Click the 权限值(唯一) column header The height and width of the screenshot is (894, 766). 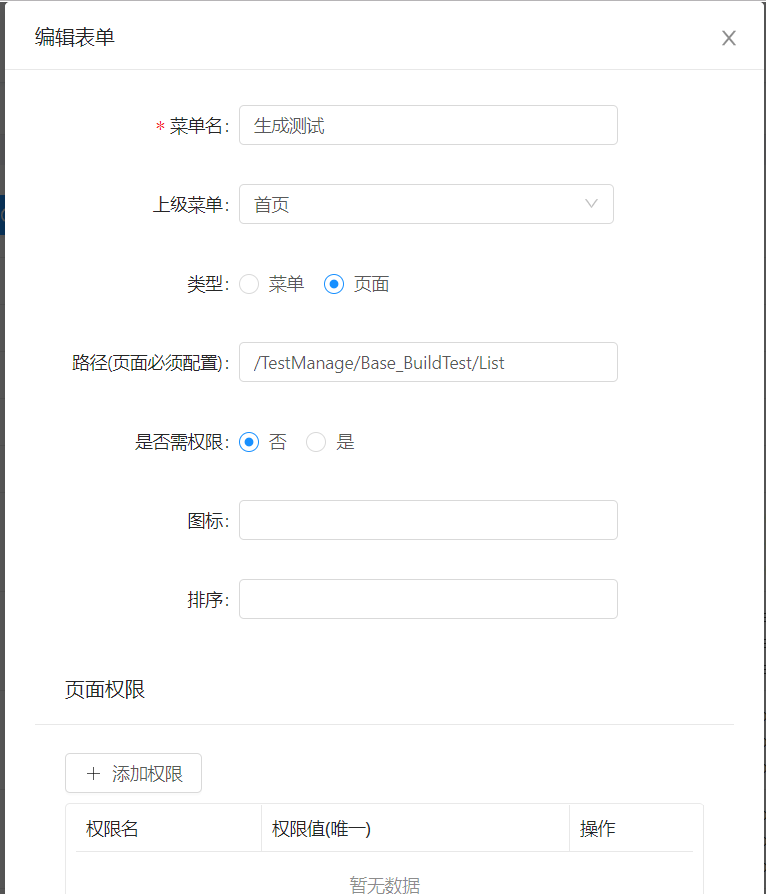coord(322,830)
